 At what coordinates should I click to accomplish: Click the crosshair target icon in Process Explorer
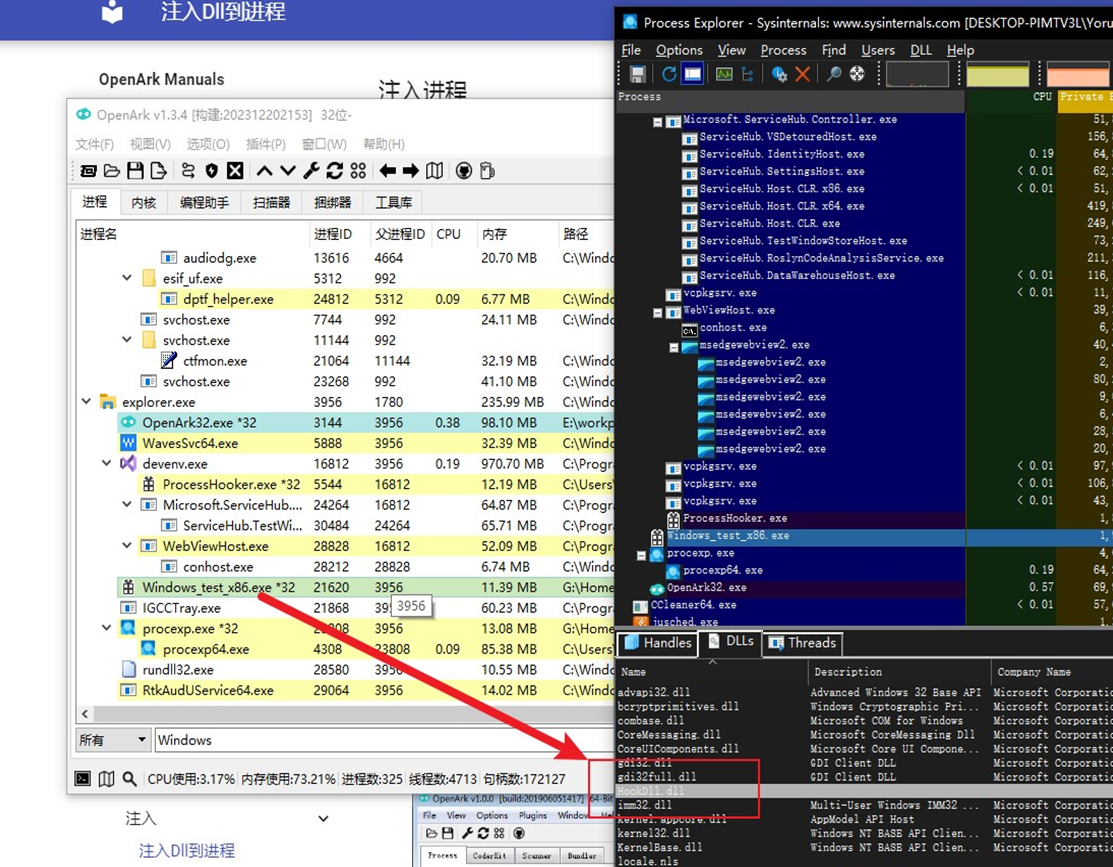[x=857, y=74]
